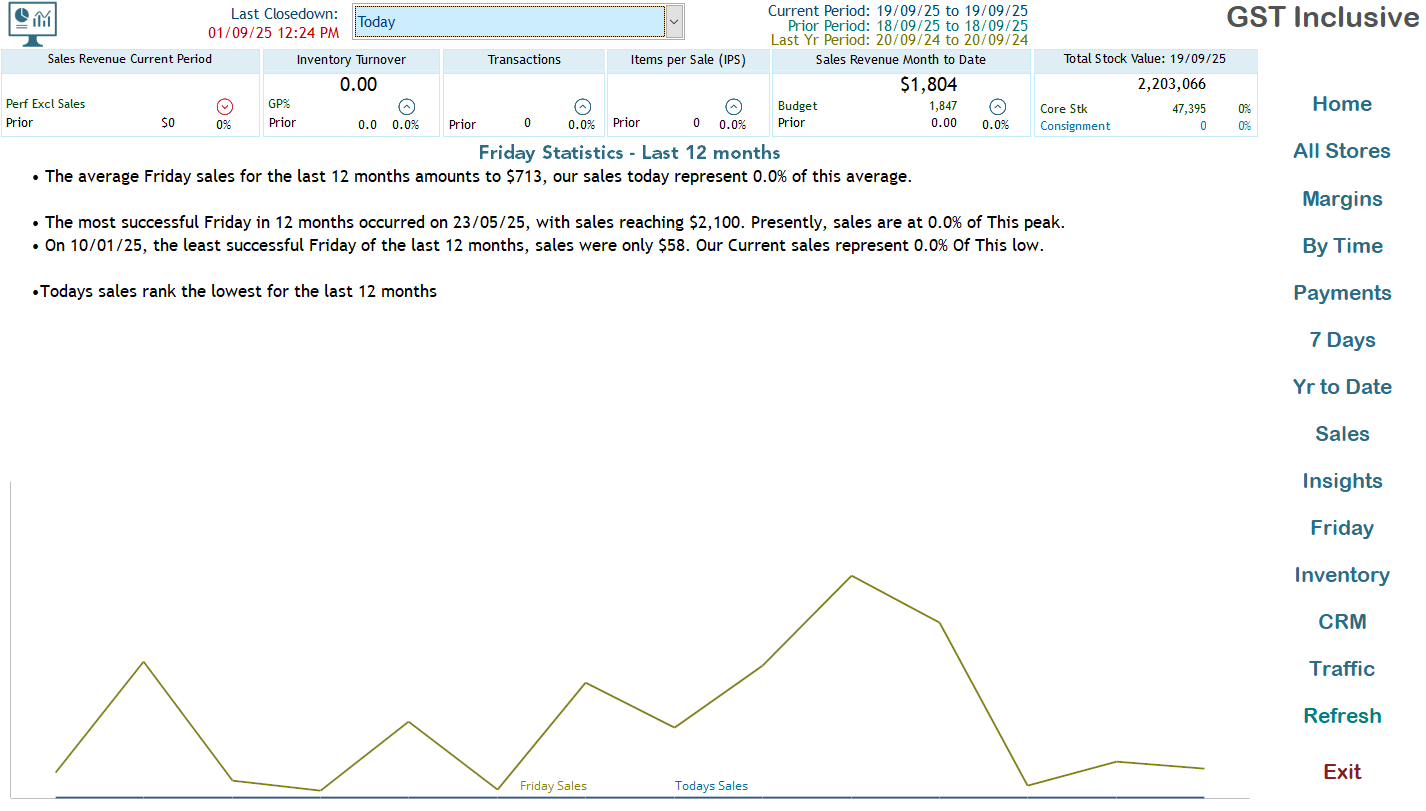Image resolution: width=1426 pixels, height=811 pixels.
Task: Click the up-arrow indicator in Items per Sale
Action: [x=733, y=106]
